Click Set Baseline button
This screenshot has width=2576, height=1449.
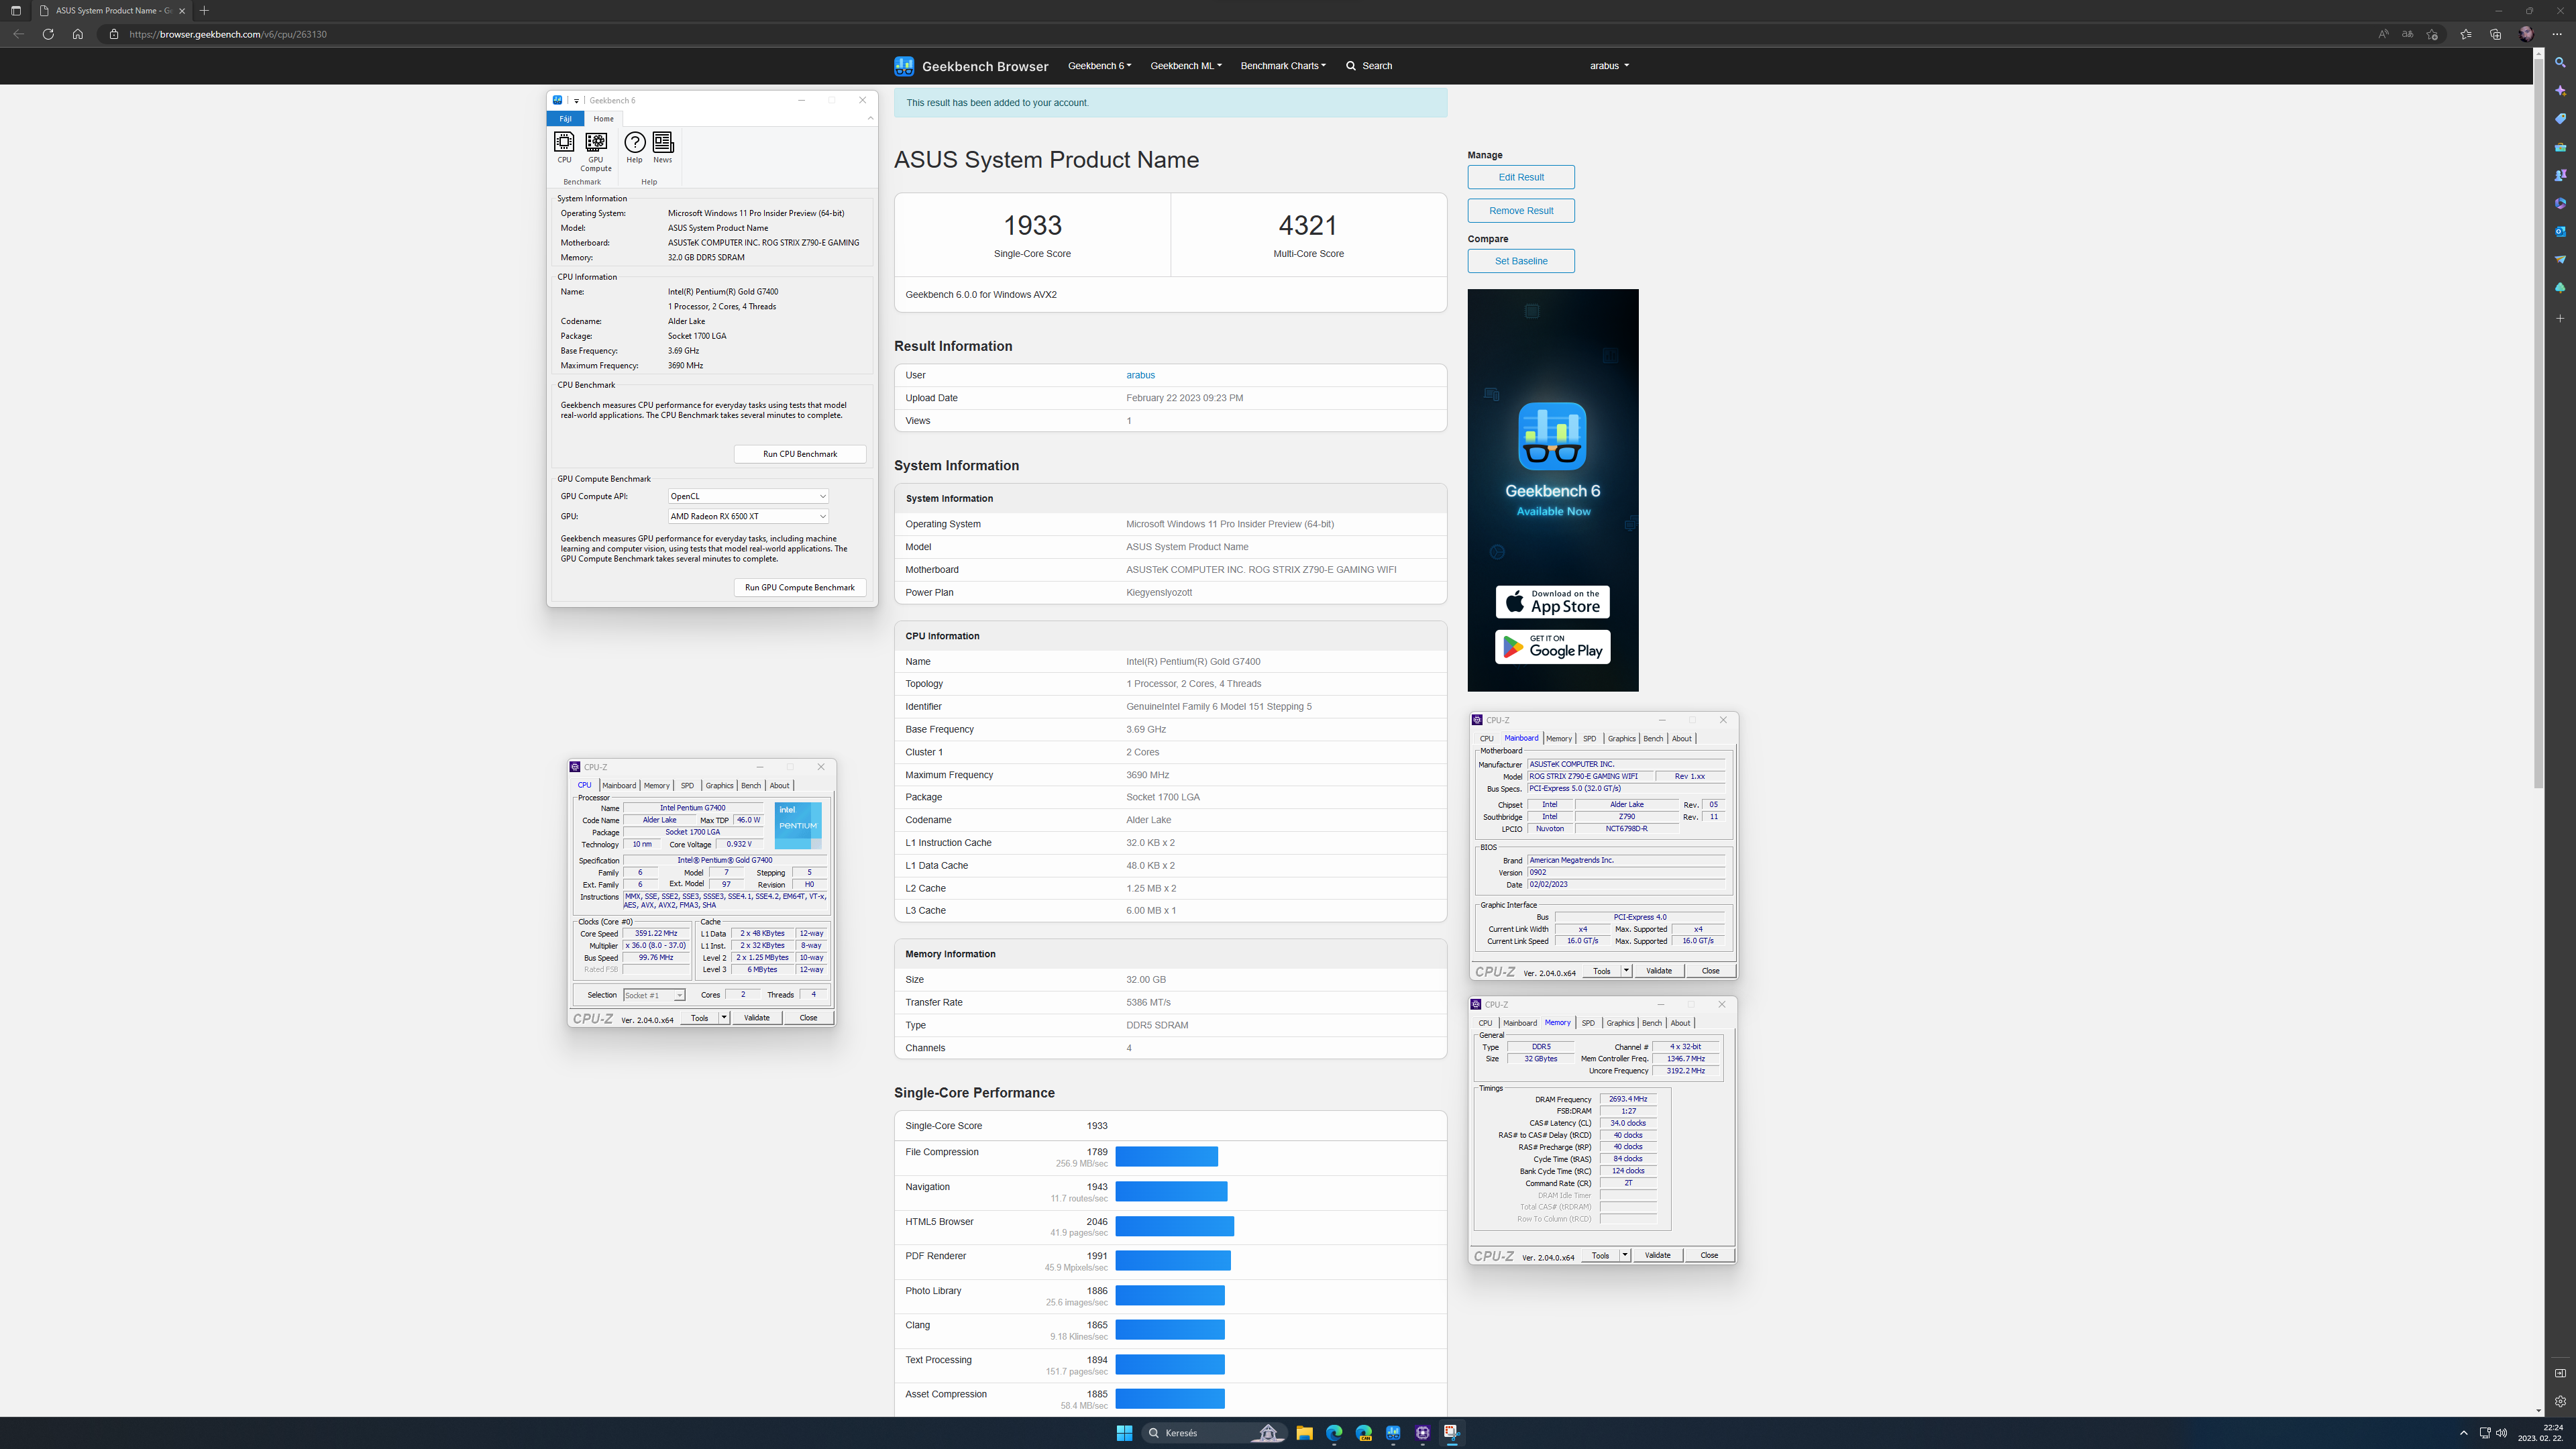coord(1521,261)
